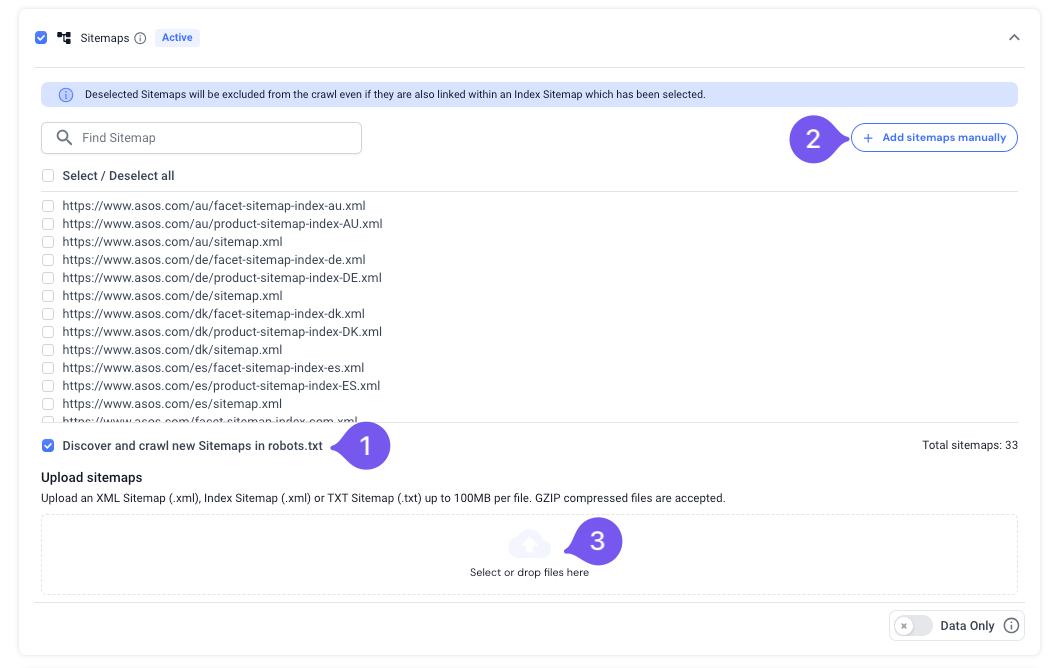1056x668 pixels.
Task: Uncheck Discover and crawl new Sitemaps checkbox
Action: pos(48,446)
